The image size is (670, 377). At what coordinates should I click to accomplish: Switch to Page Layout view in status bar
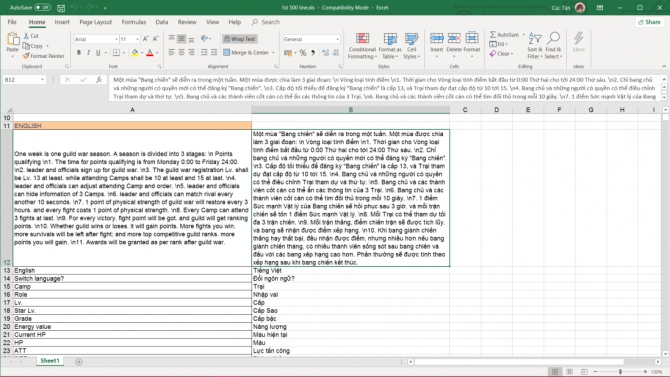[570, 372]
